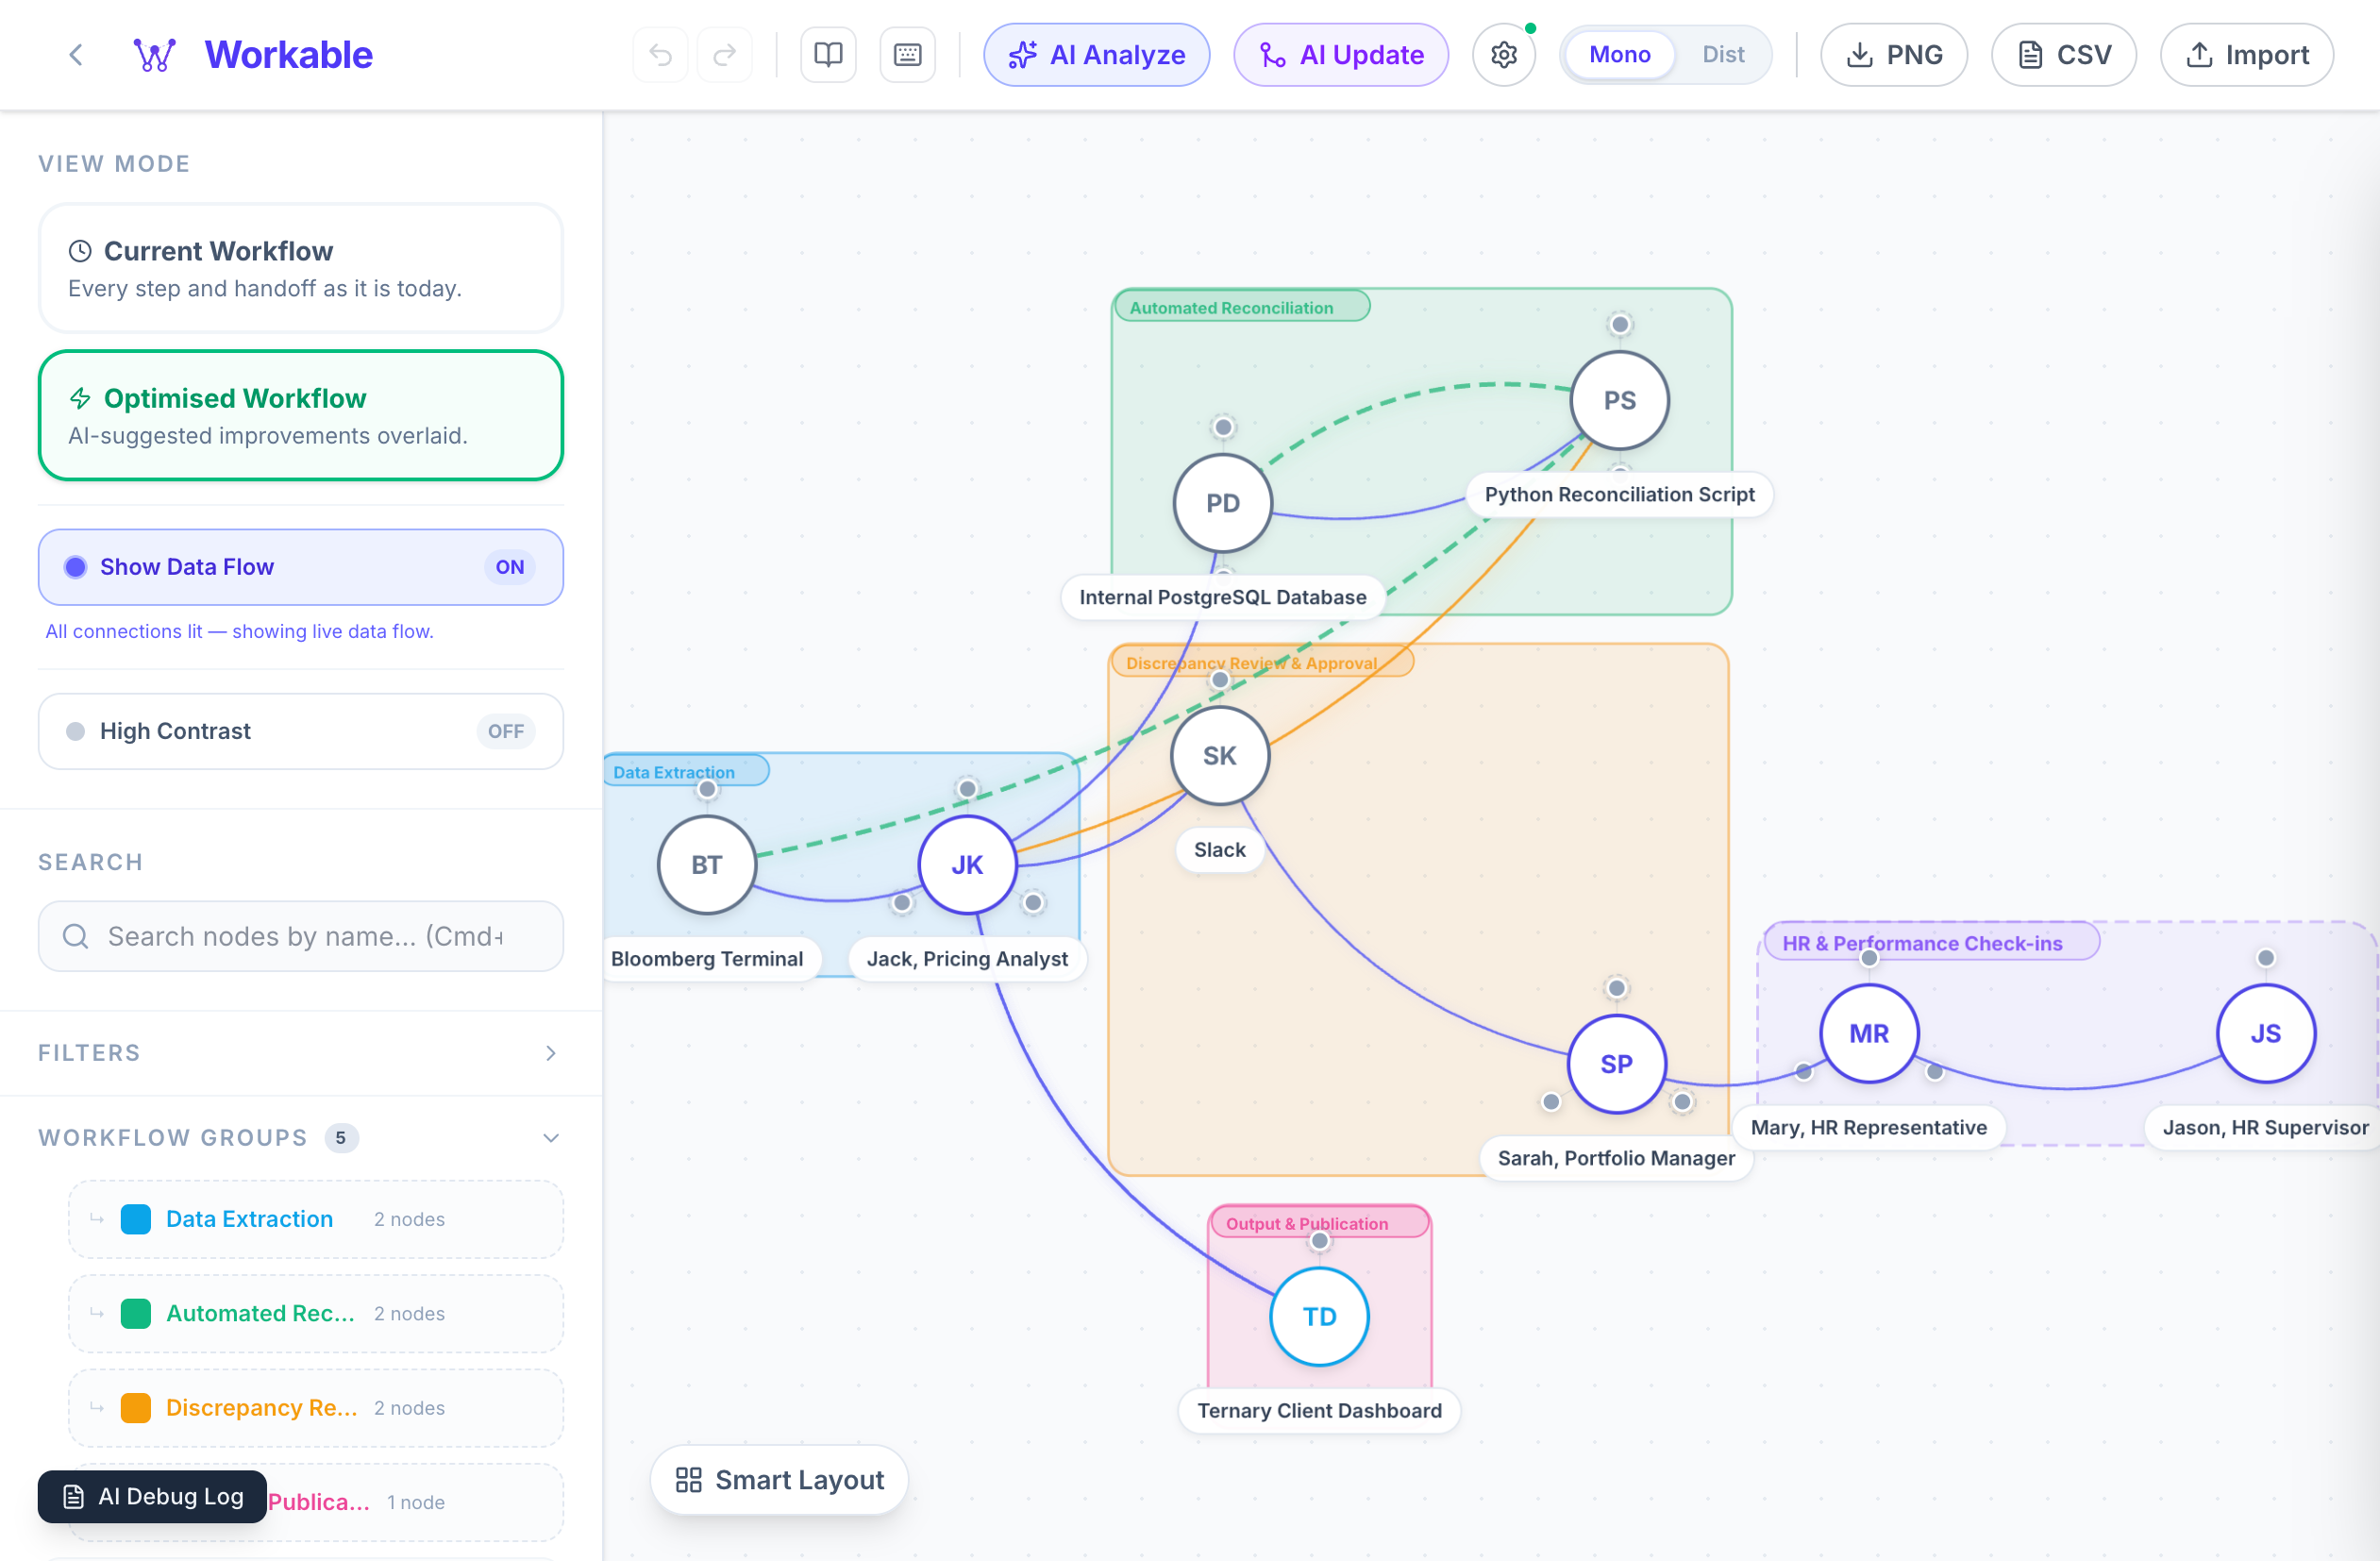Open the keyboard shortcuts icon

point(907,55)
